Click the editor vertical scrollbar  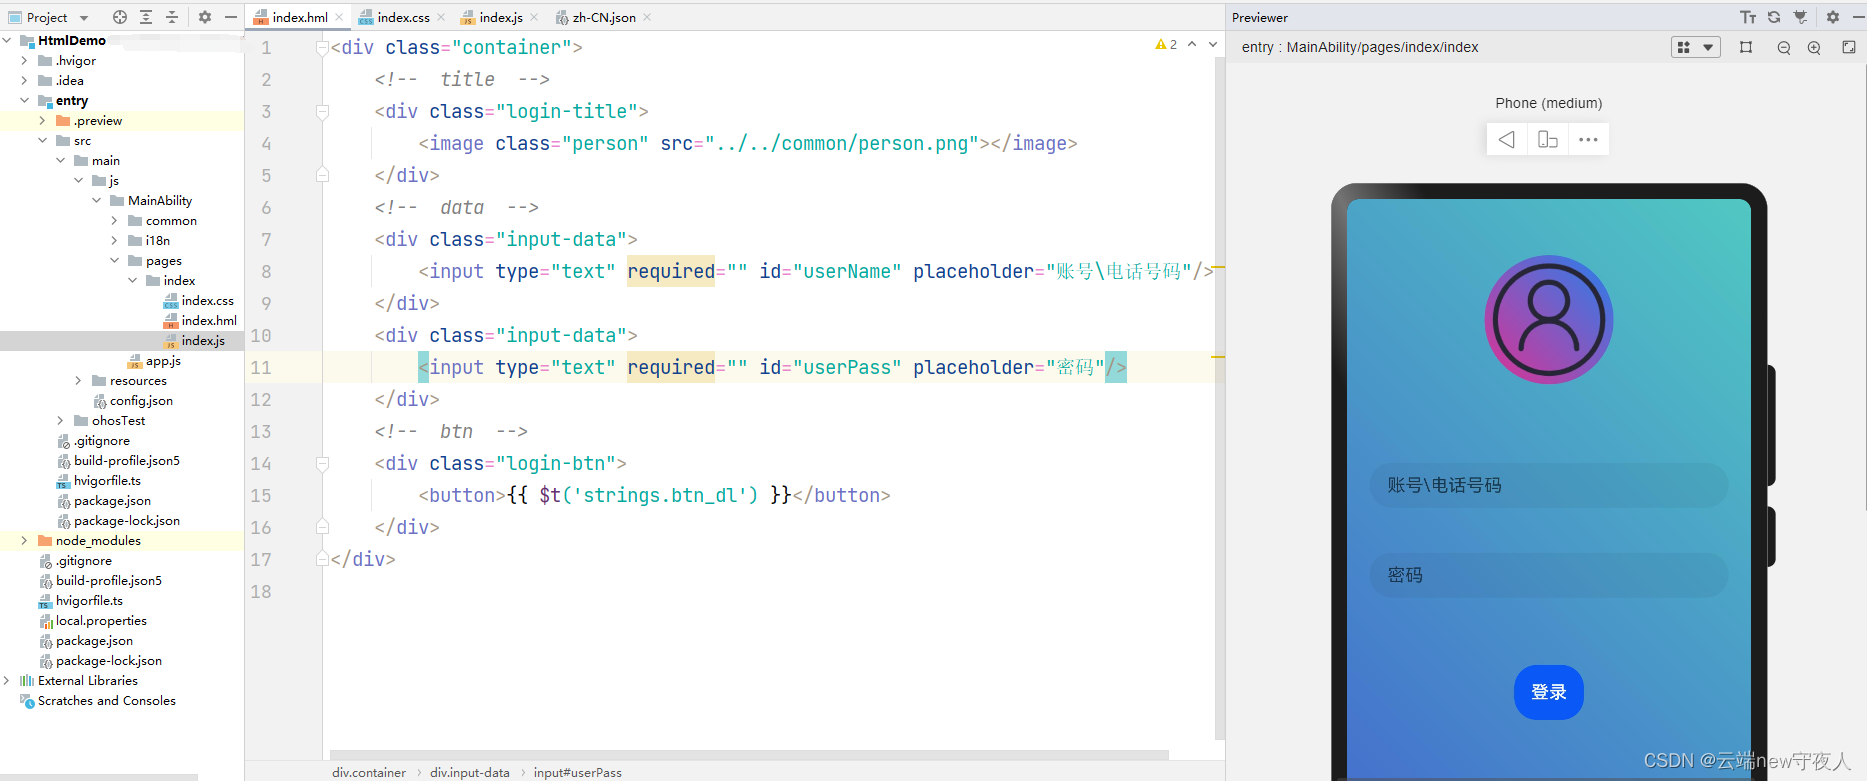pyautogui.click(x=1219, y=398)
